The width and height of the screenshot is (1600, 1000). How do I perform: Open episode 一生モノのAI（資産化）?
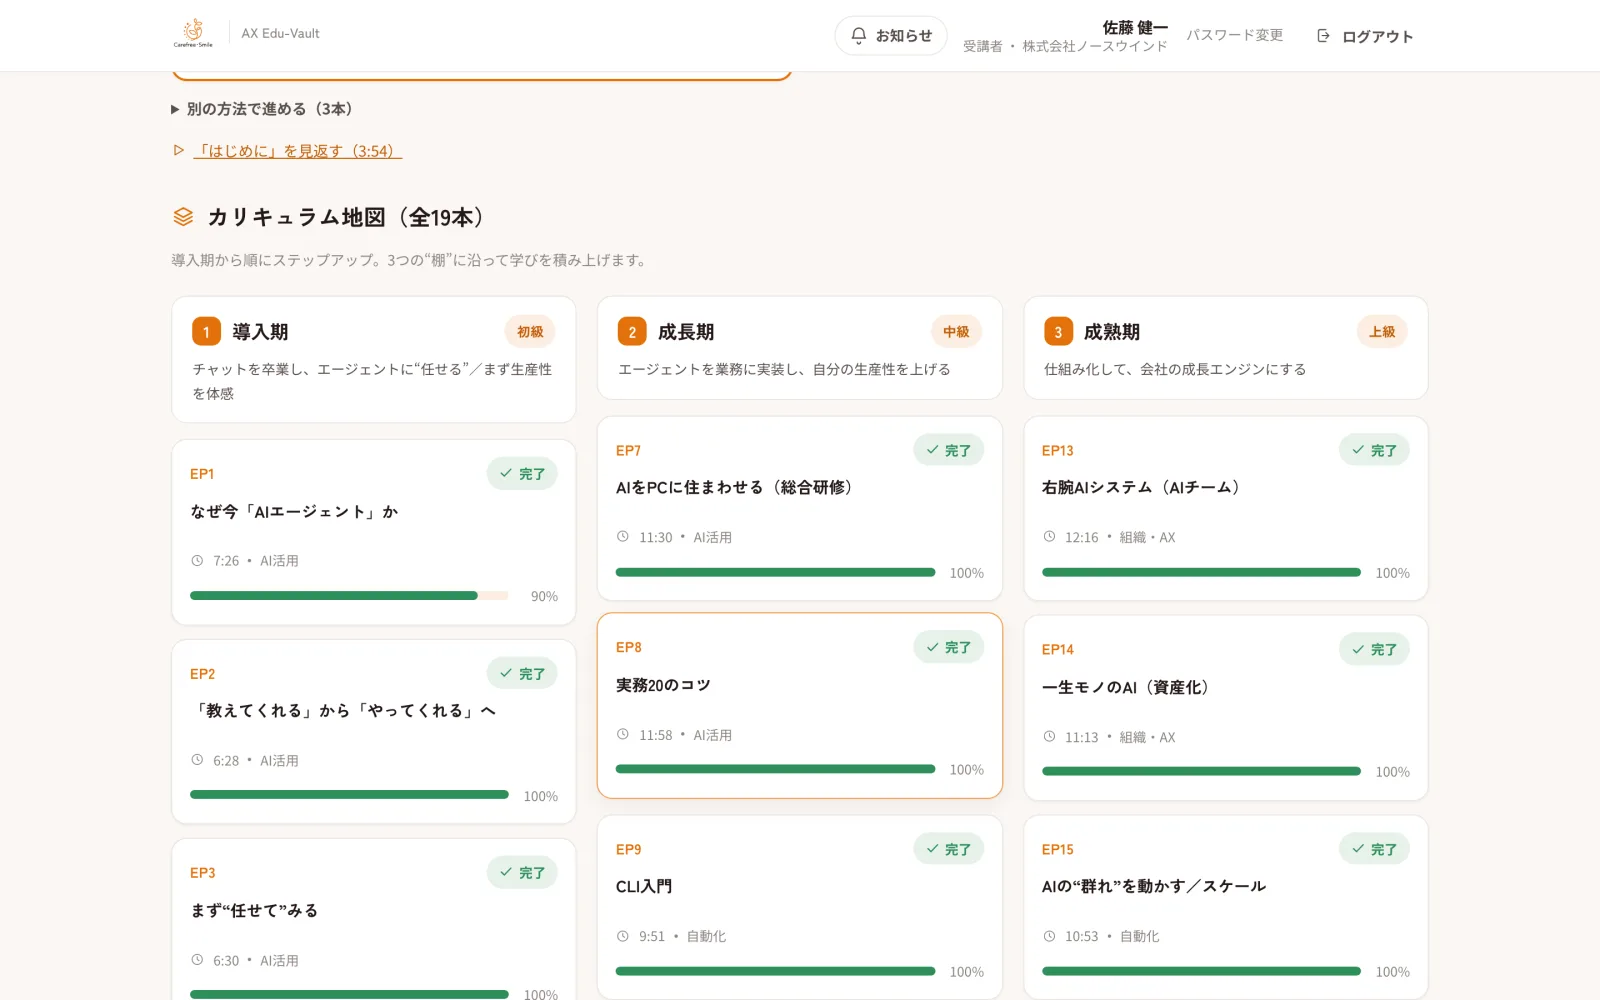click(1226, 708)
